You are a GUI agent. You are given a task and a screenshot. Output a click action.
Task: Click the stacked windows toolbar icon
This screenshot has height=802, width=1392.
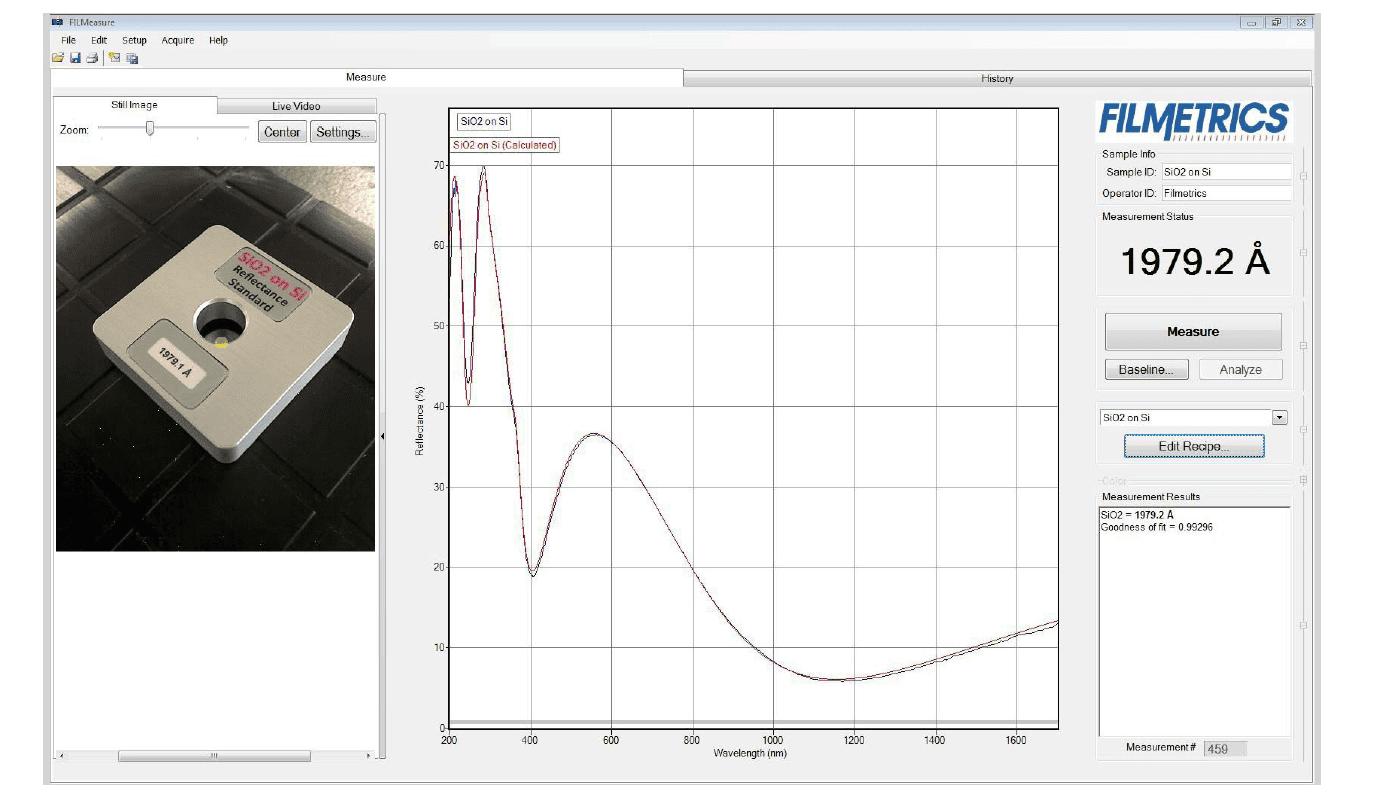coord(132,58)
